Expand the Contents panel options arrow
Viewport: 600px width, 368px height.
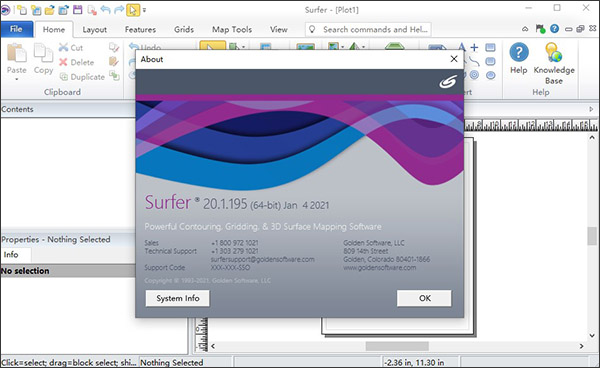591,109
